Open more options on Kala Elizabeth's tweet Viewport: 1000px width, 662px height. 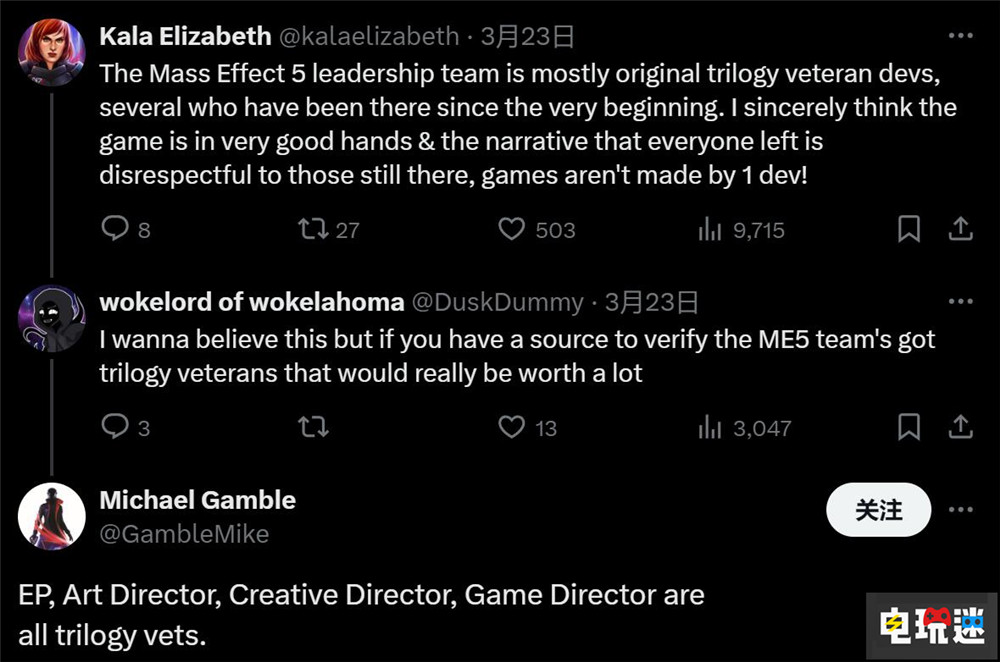pyautogui.click(x=960, y=37)
